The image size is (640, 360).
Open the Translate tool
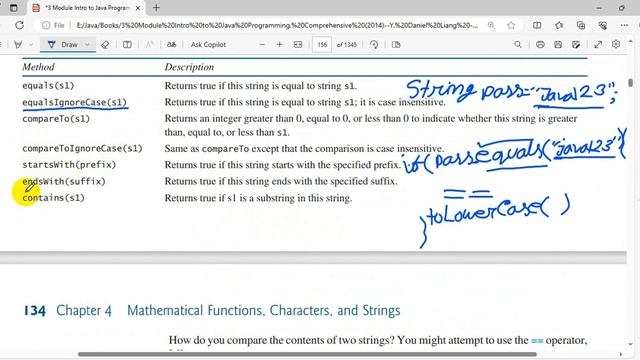[x=171, y=44]
